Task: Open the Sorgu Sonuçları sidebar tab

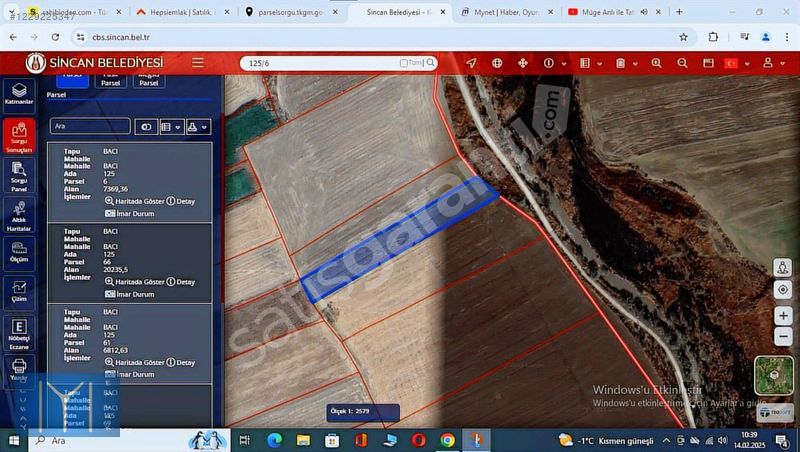Action: point(19,137)
